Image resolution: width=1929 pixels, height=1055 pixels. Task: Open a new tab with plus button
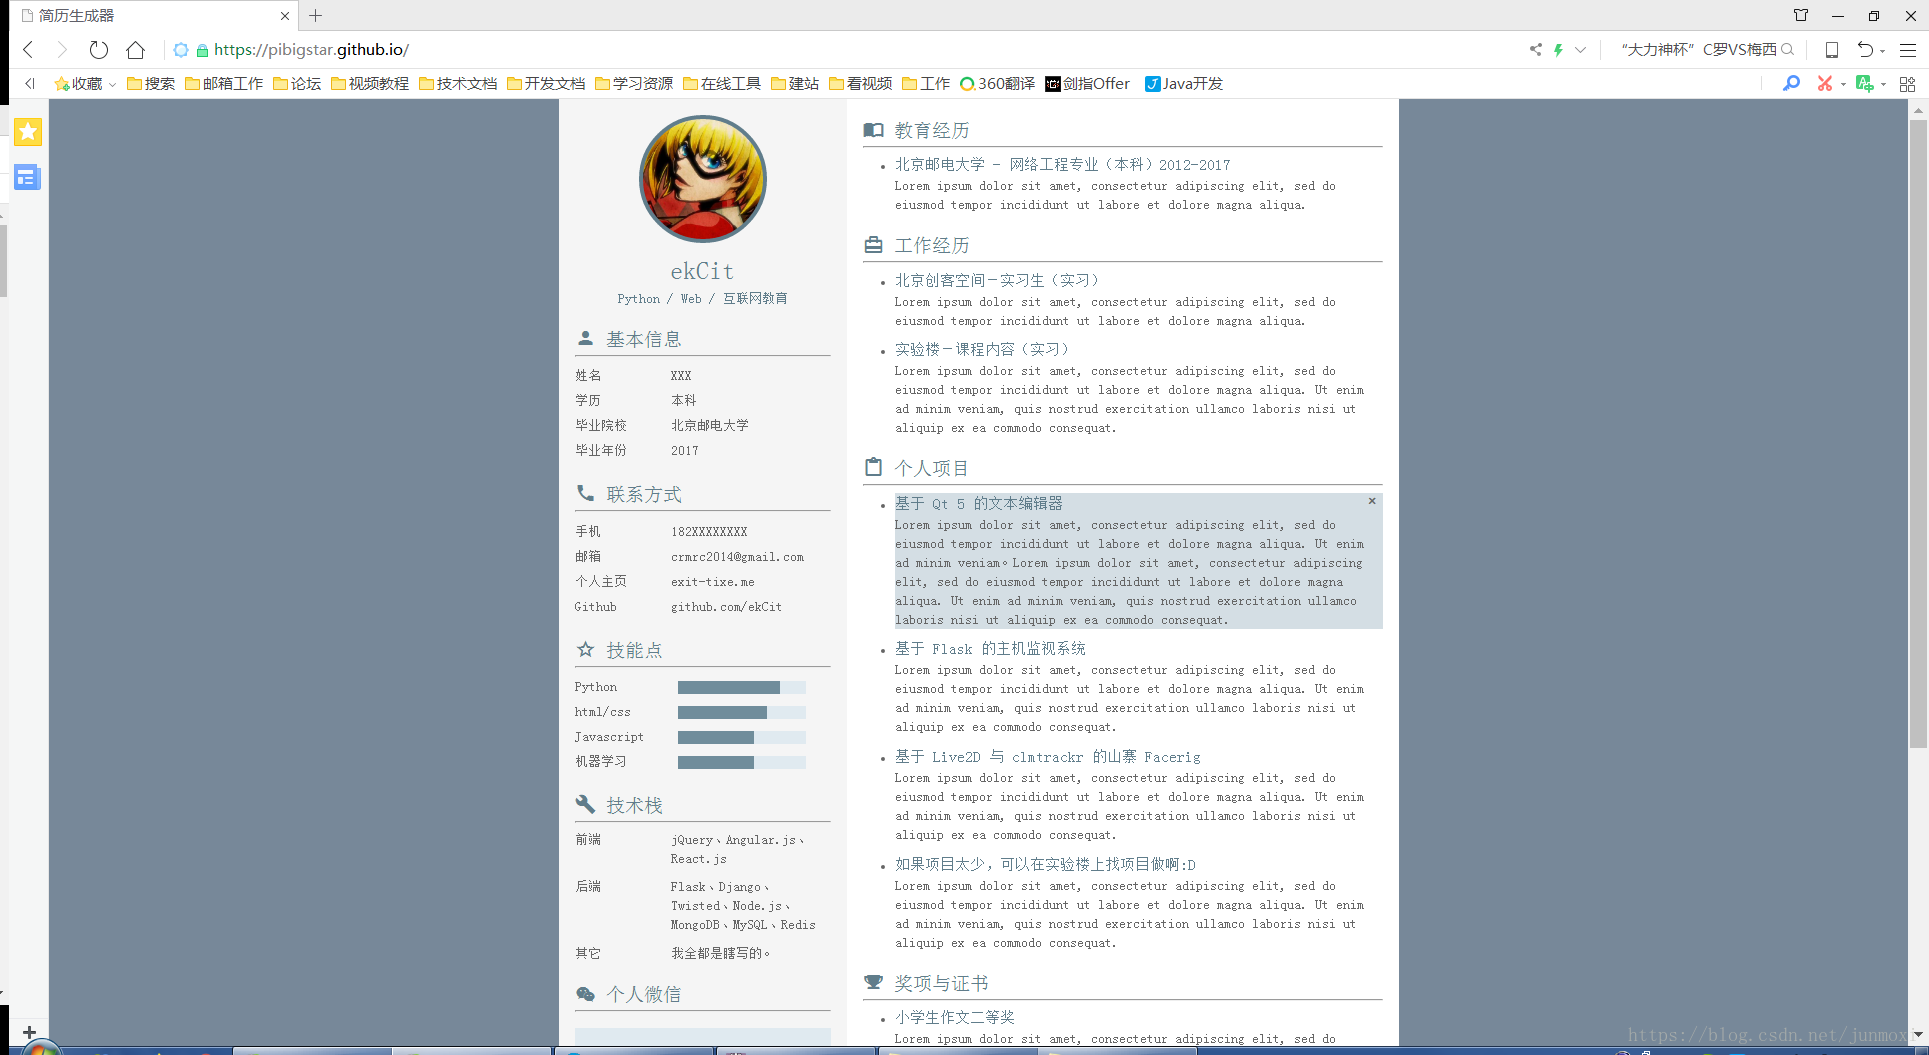[x=316, y=16]
